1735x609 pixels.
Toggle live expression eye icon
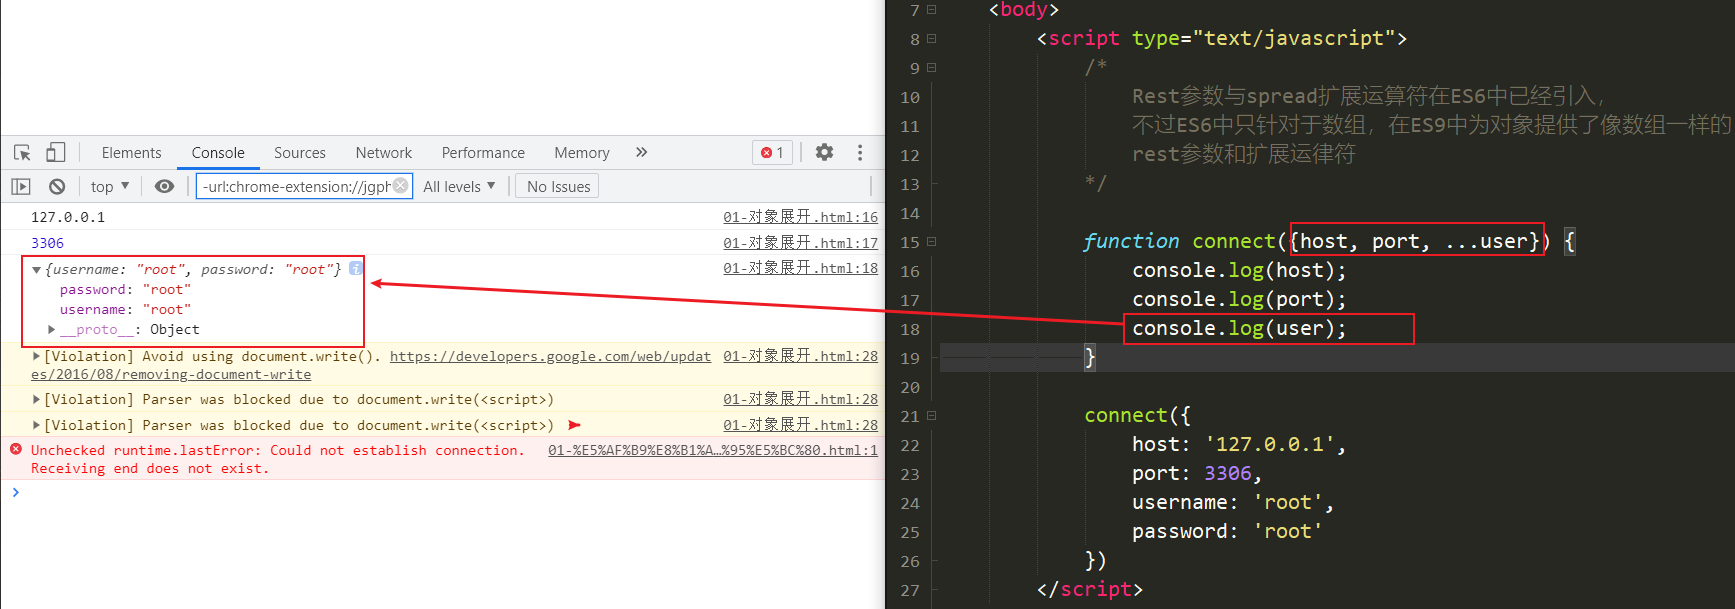tap(165, 186)
